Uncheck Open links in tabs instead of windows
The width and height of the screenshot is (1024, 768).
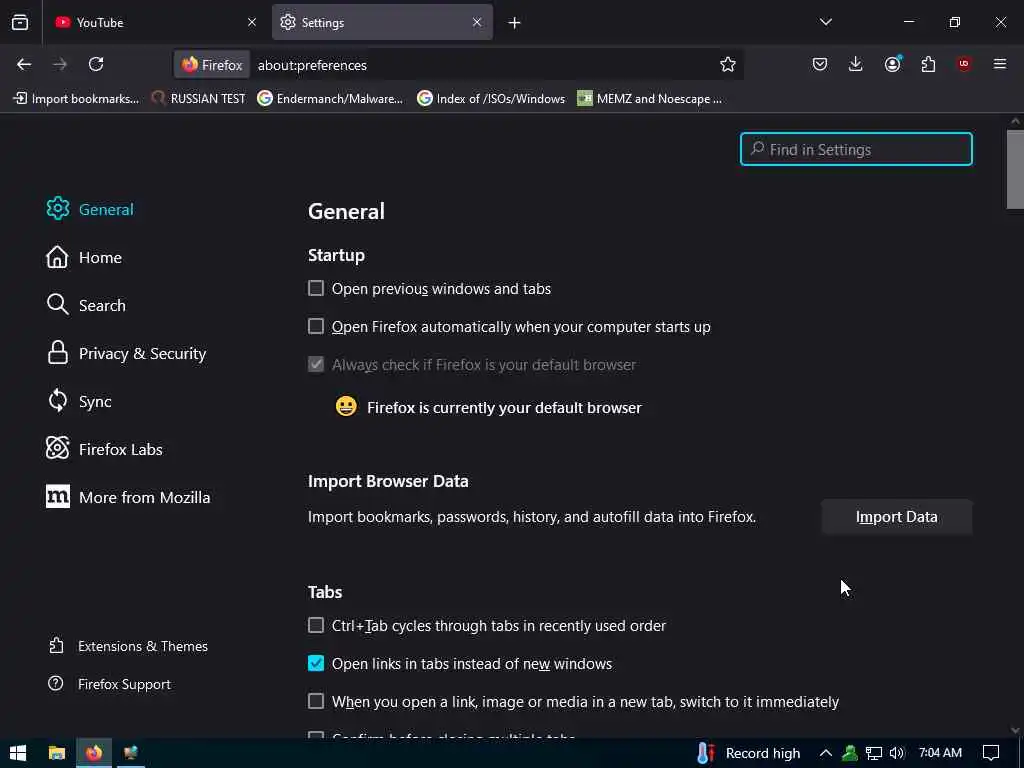(x=316, y=663)
